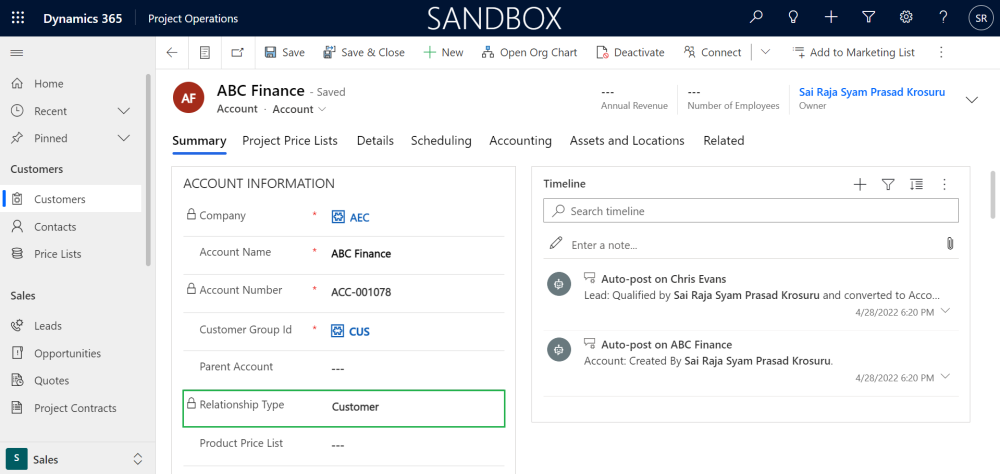This screenshot has width=1000, height=474.
Task: Open more commands vertical ellipsis in toolbar
Action: [x=941, y=52]
